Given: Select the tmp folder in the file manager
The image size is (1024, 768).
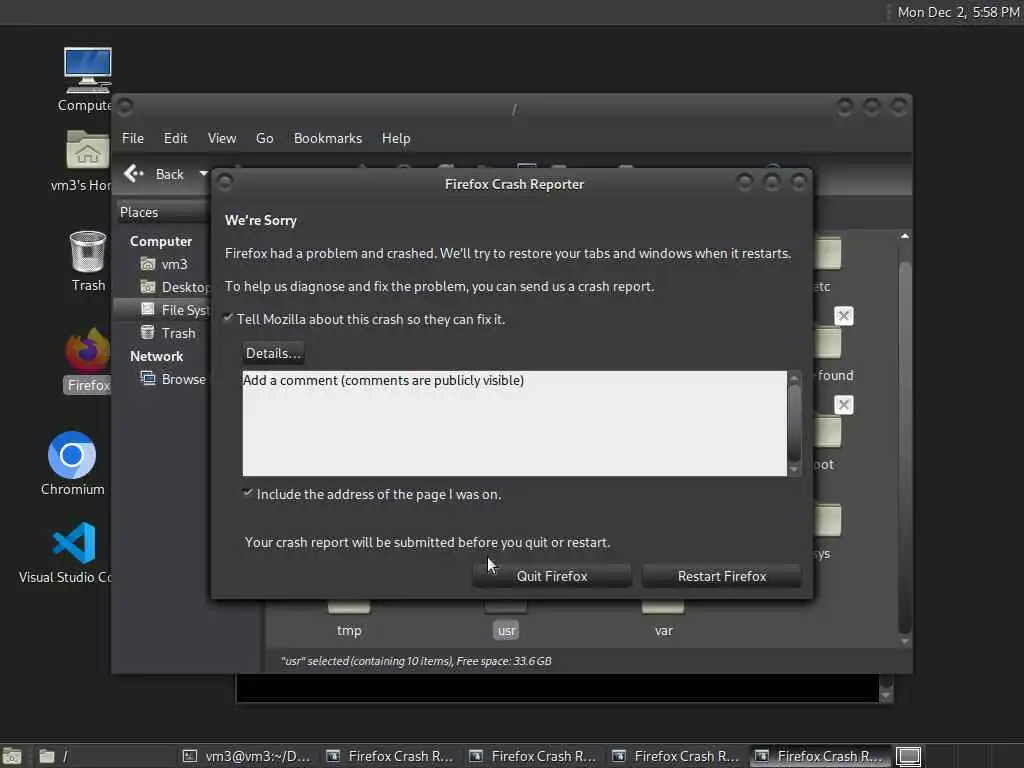Looking at the screenshot, I should click(349, 620).
